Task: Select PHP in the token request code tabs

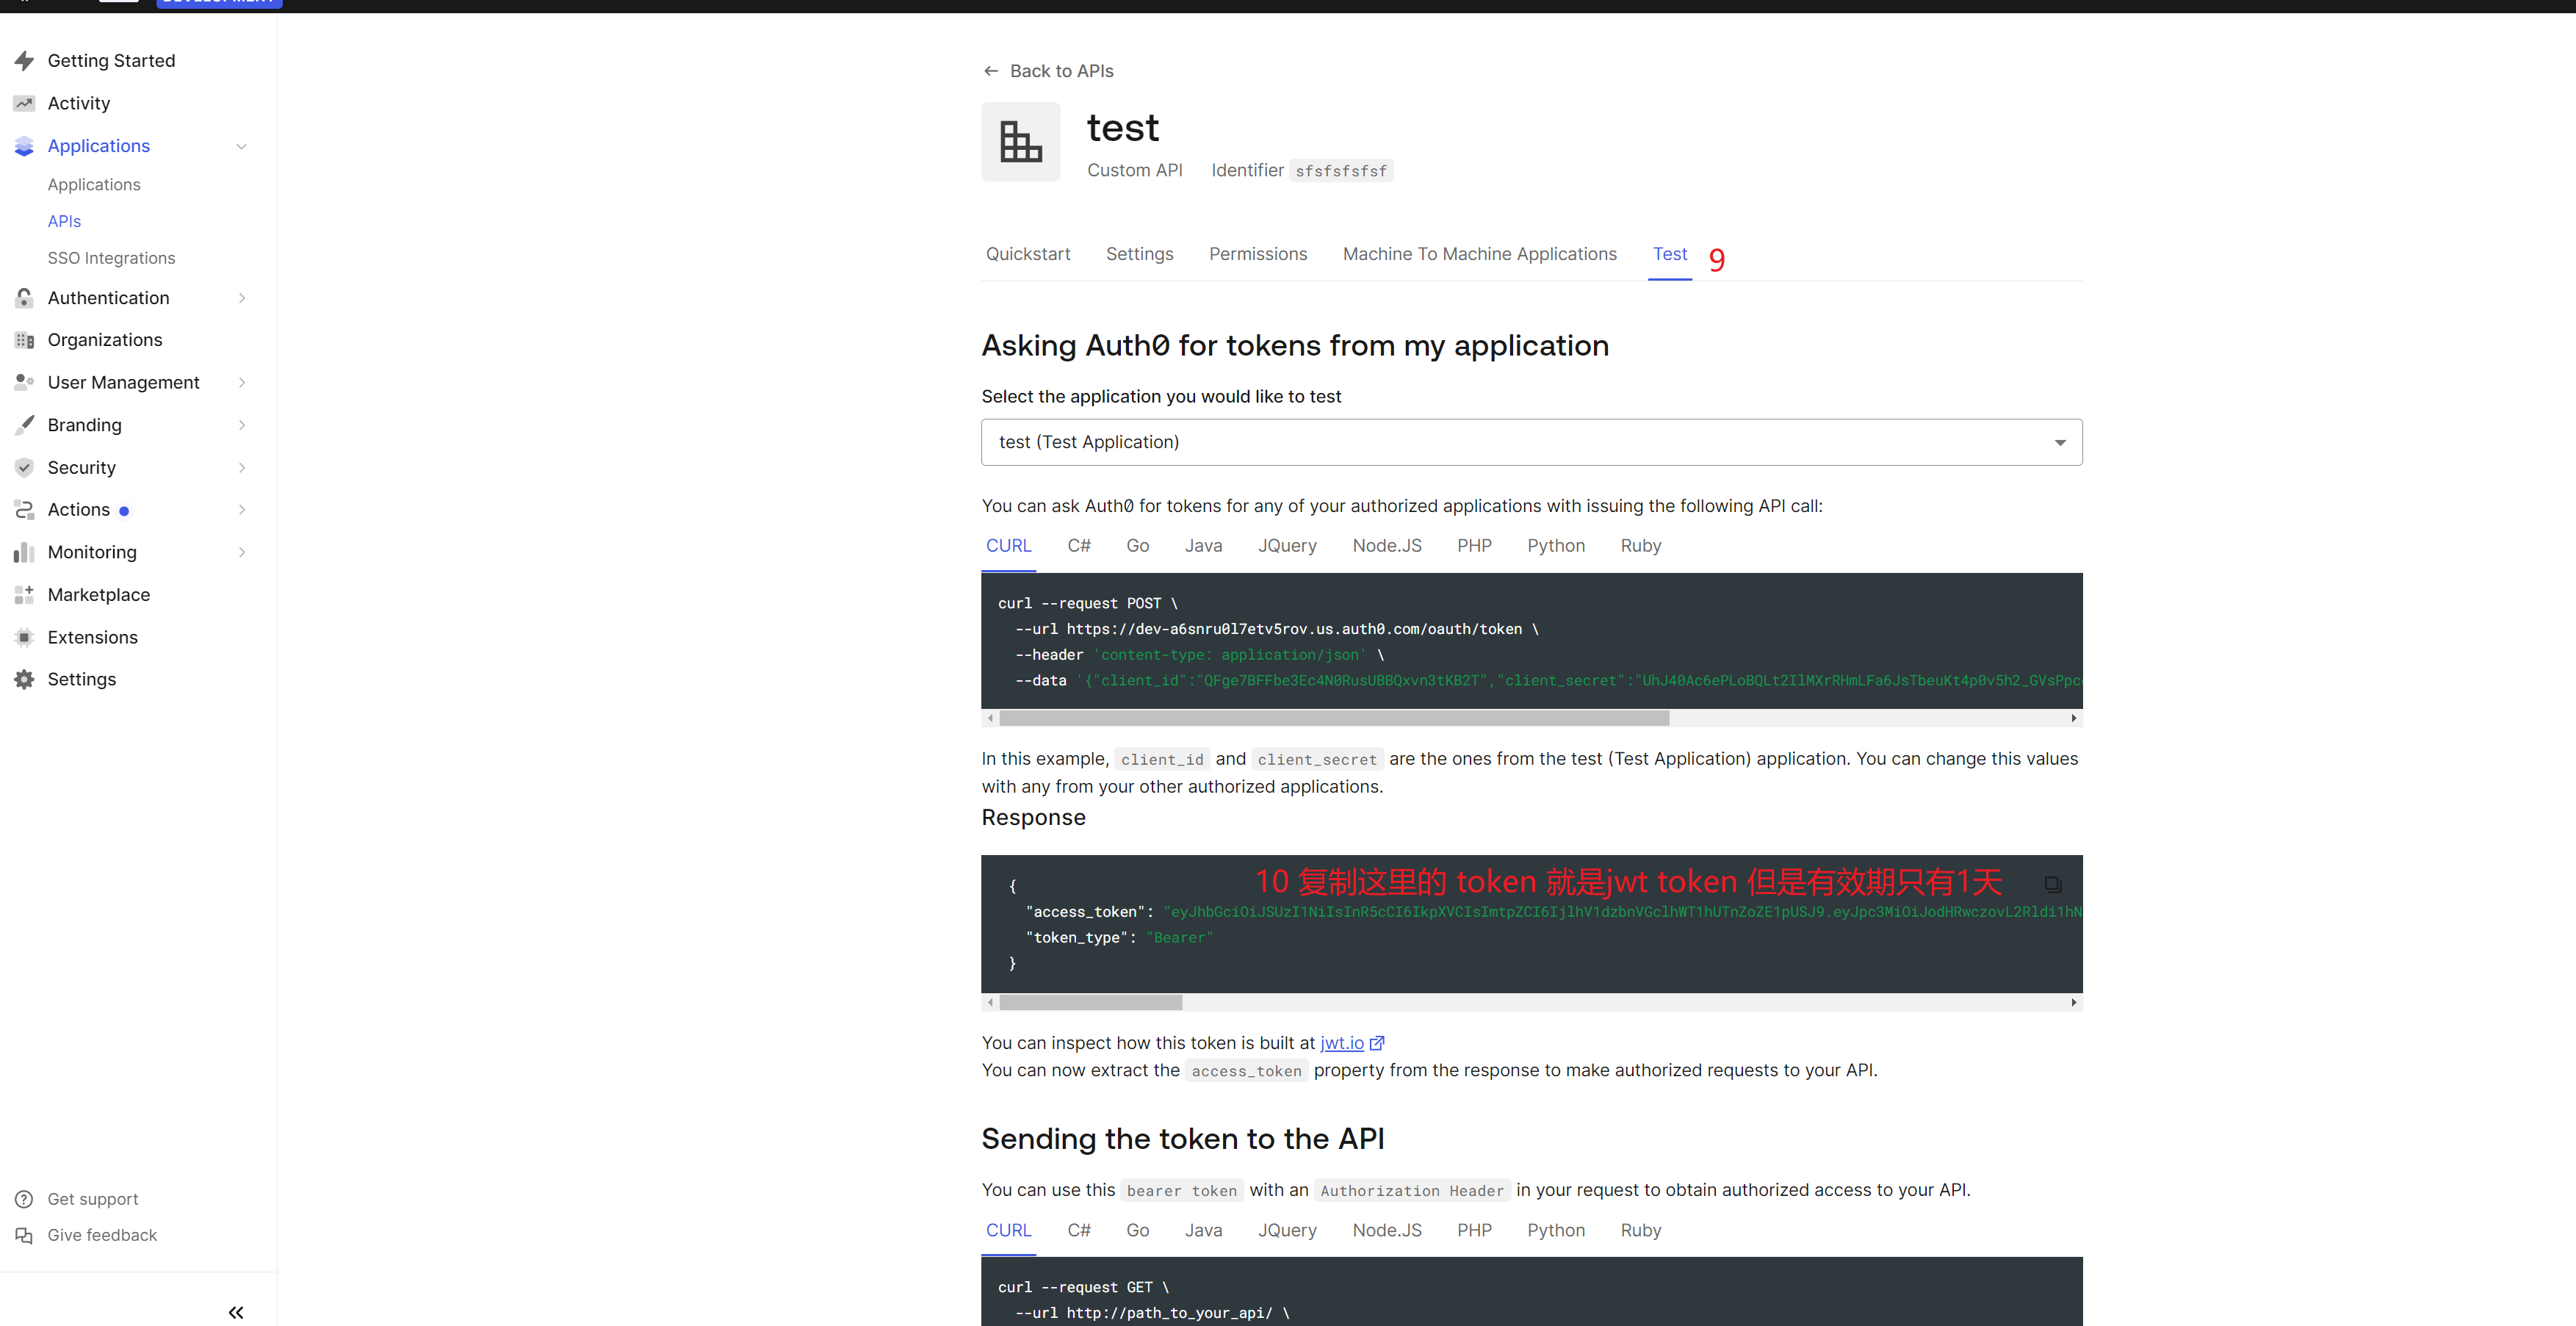Action: click(x=1474, y=546)
